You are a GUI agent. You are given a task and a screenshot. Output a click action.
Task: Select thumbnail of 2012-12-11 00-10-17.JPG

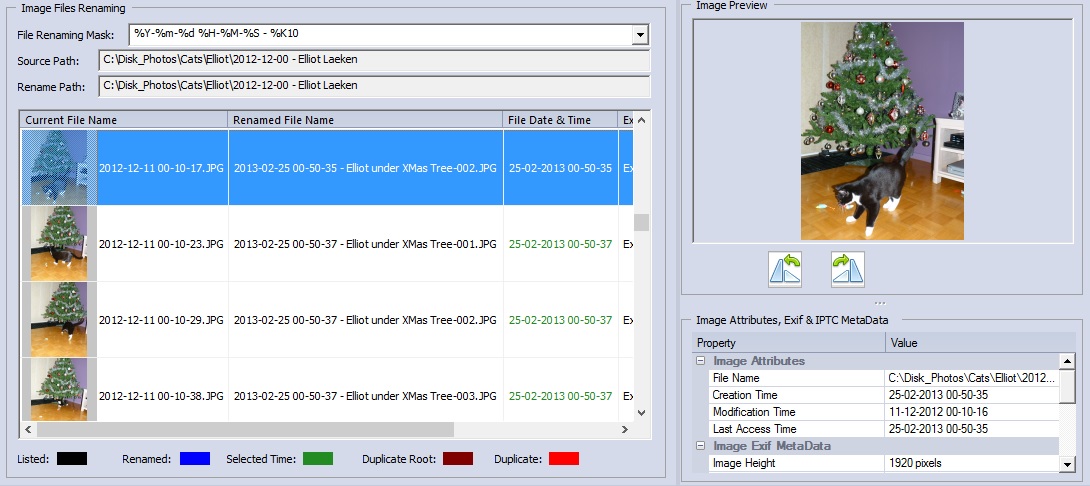pos(59,168)
